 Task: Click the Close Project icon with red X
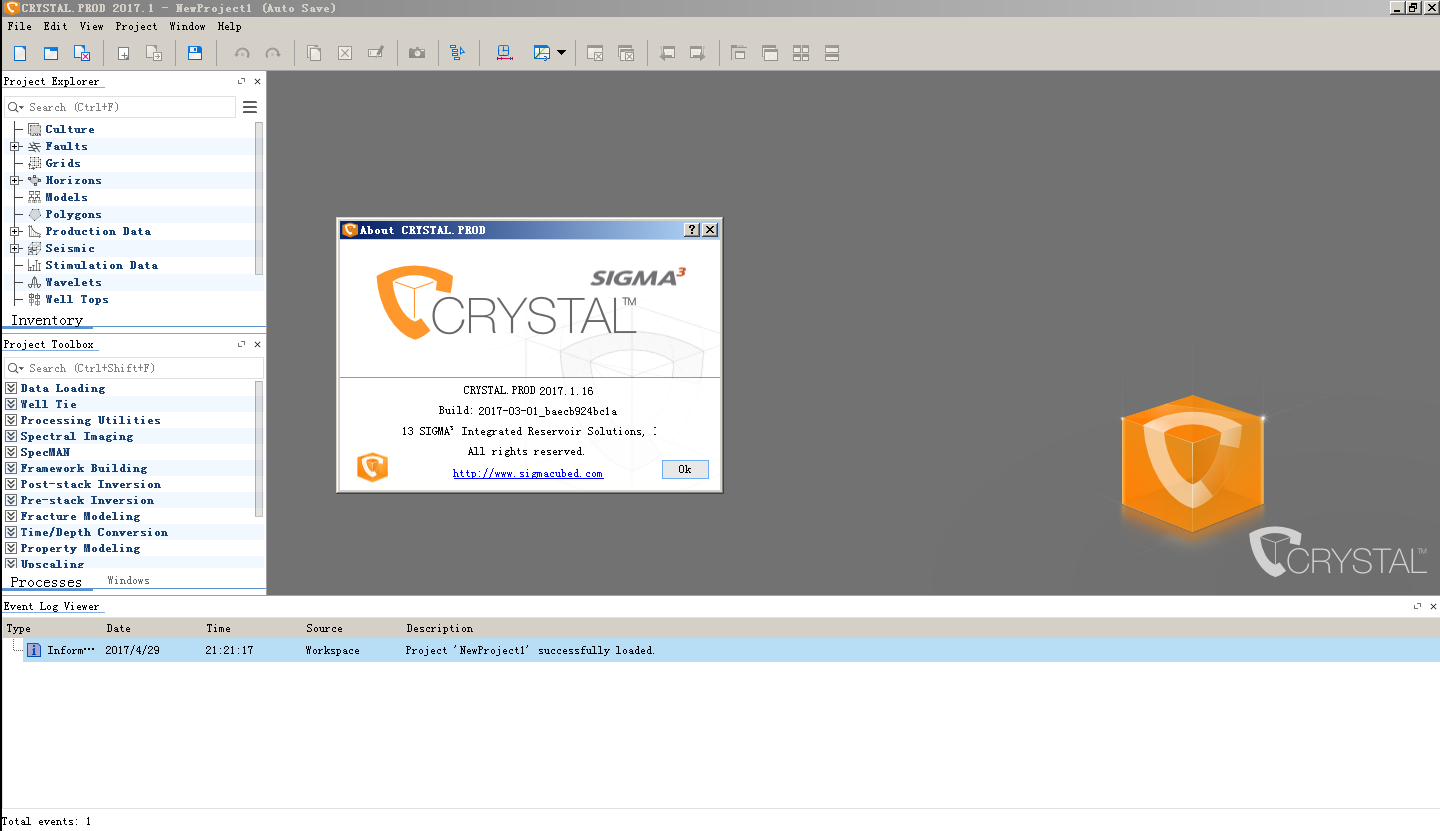coord(82,53)
